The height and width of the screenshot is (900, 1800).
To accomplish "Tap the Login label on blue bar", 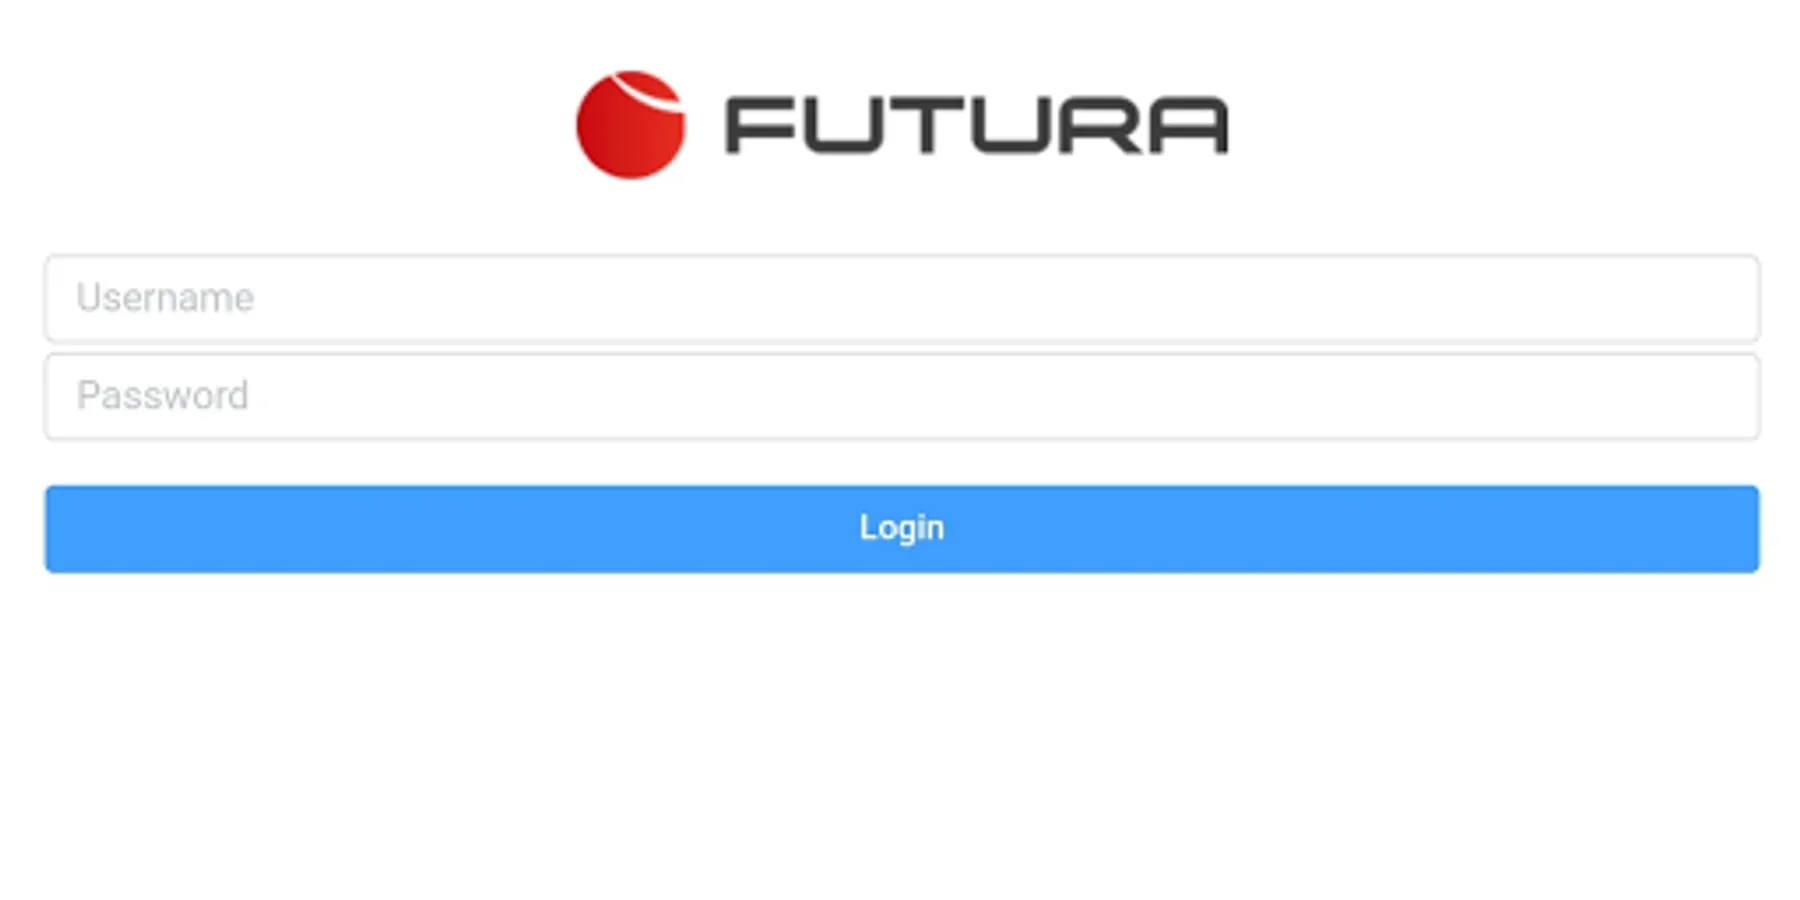I will [902, 528].
